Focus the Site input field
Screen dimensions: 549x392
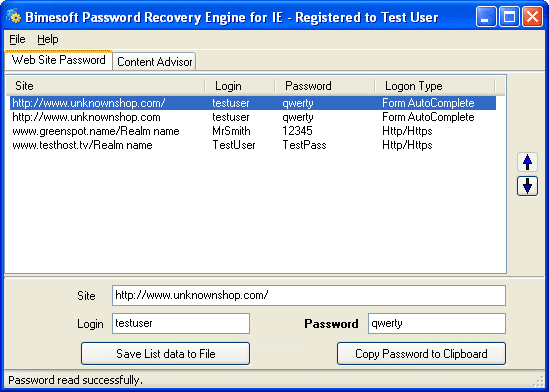tap(309, 295)
